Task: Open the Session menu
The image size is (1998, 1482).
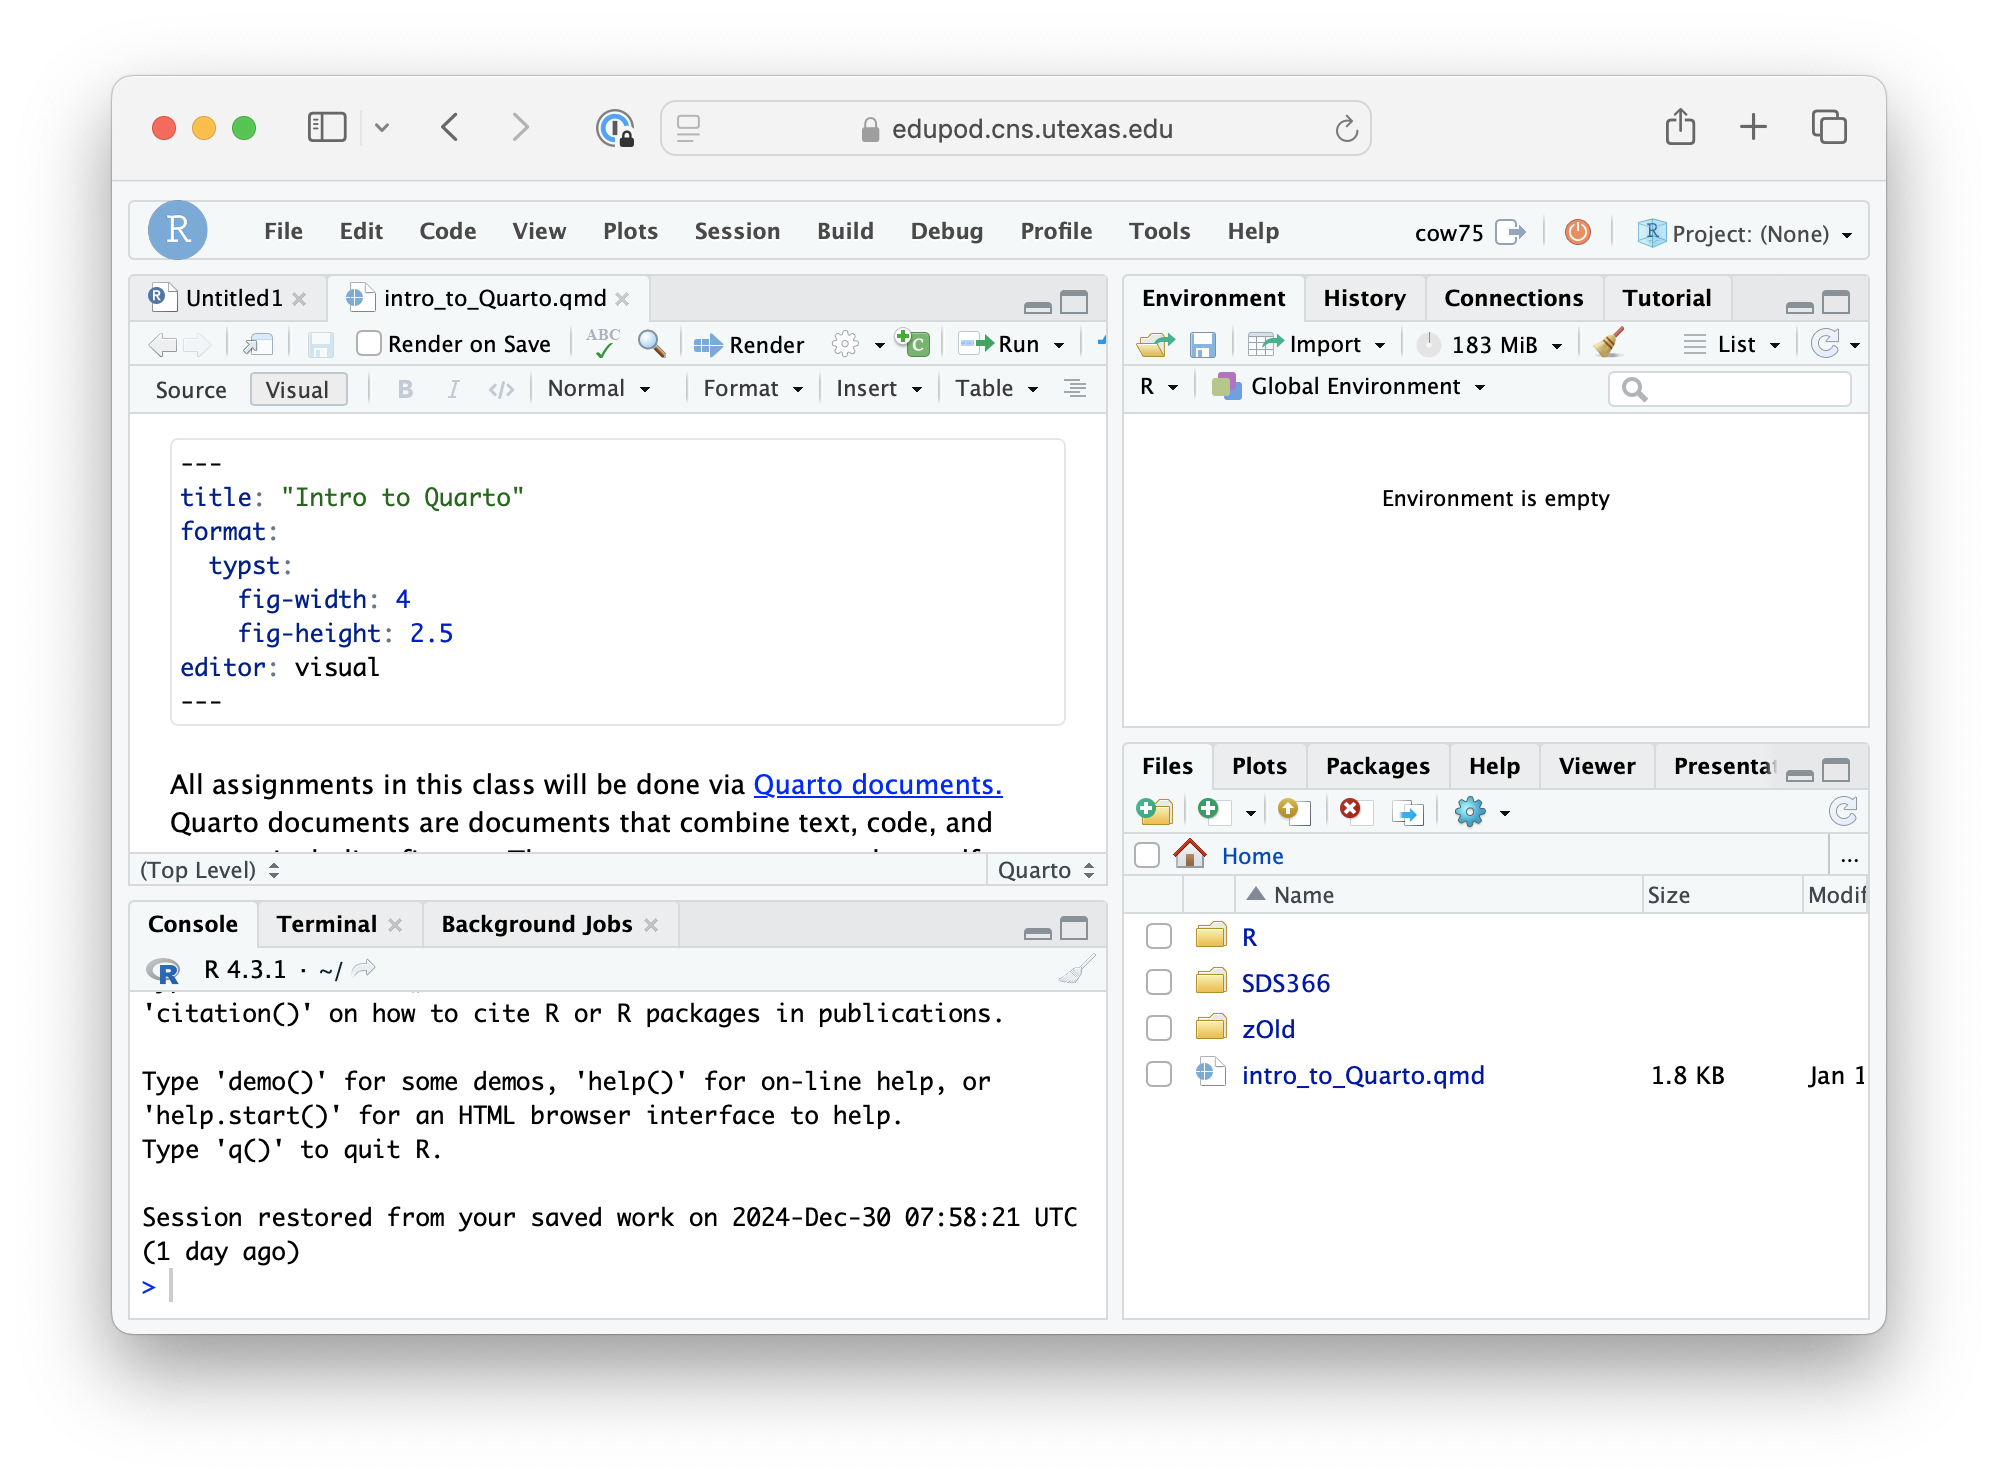Action: click(737, 232)
